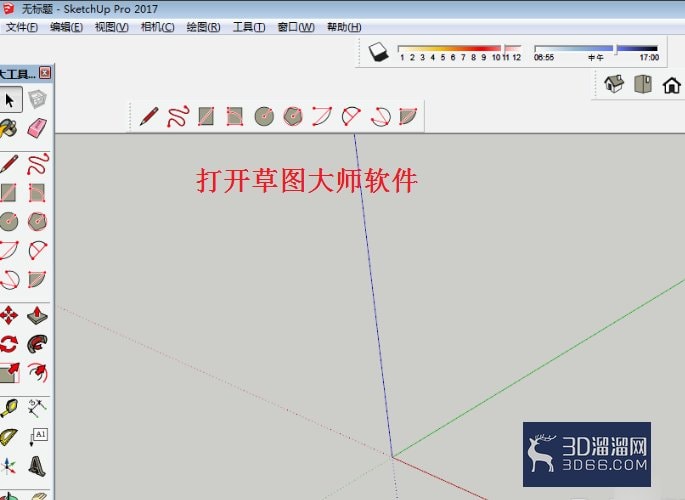
Task: Select the pink Eraser tool
Action: 37,128
